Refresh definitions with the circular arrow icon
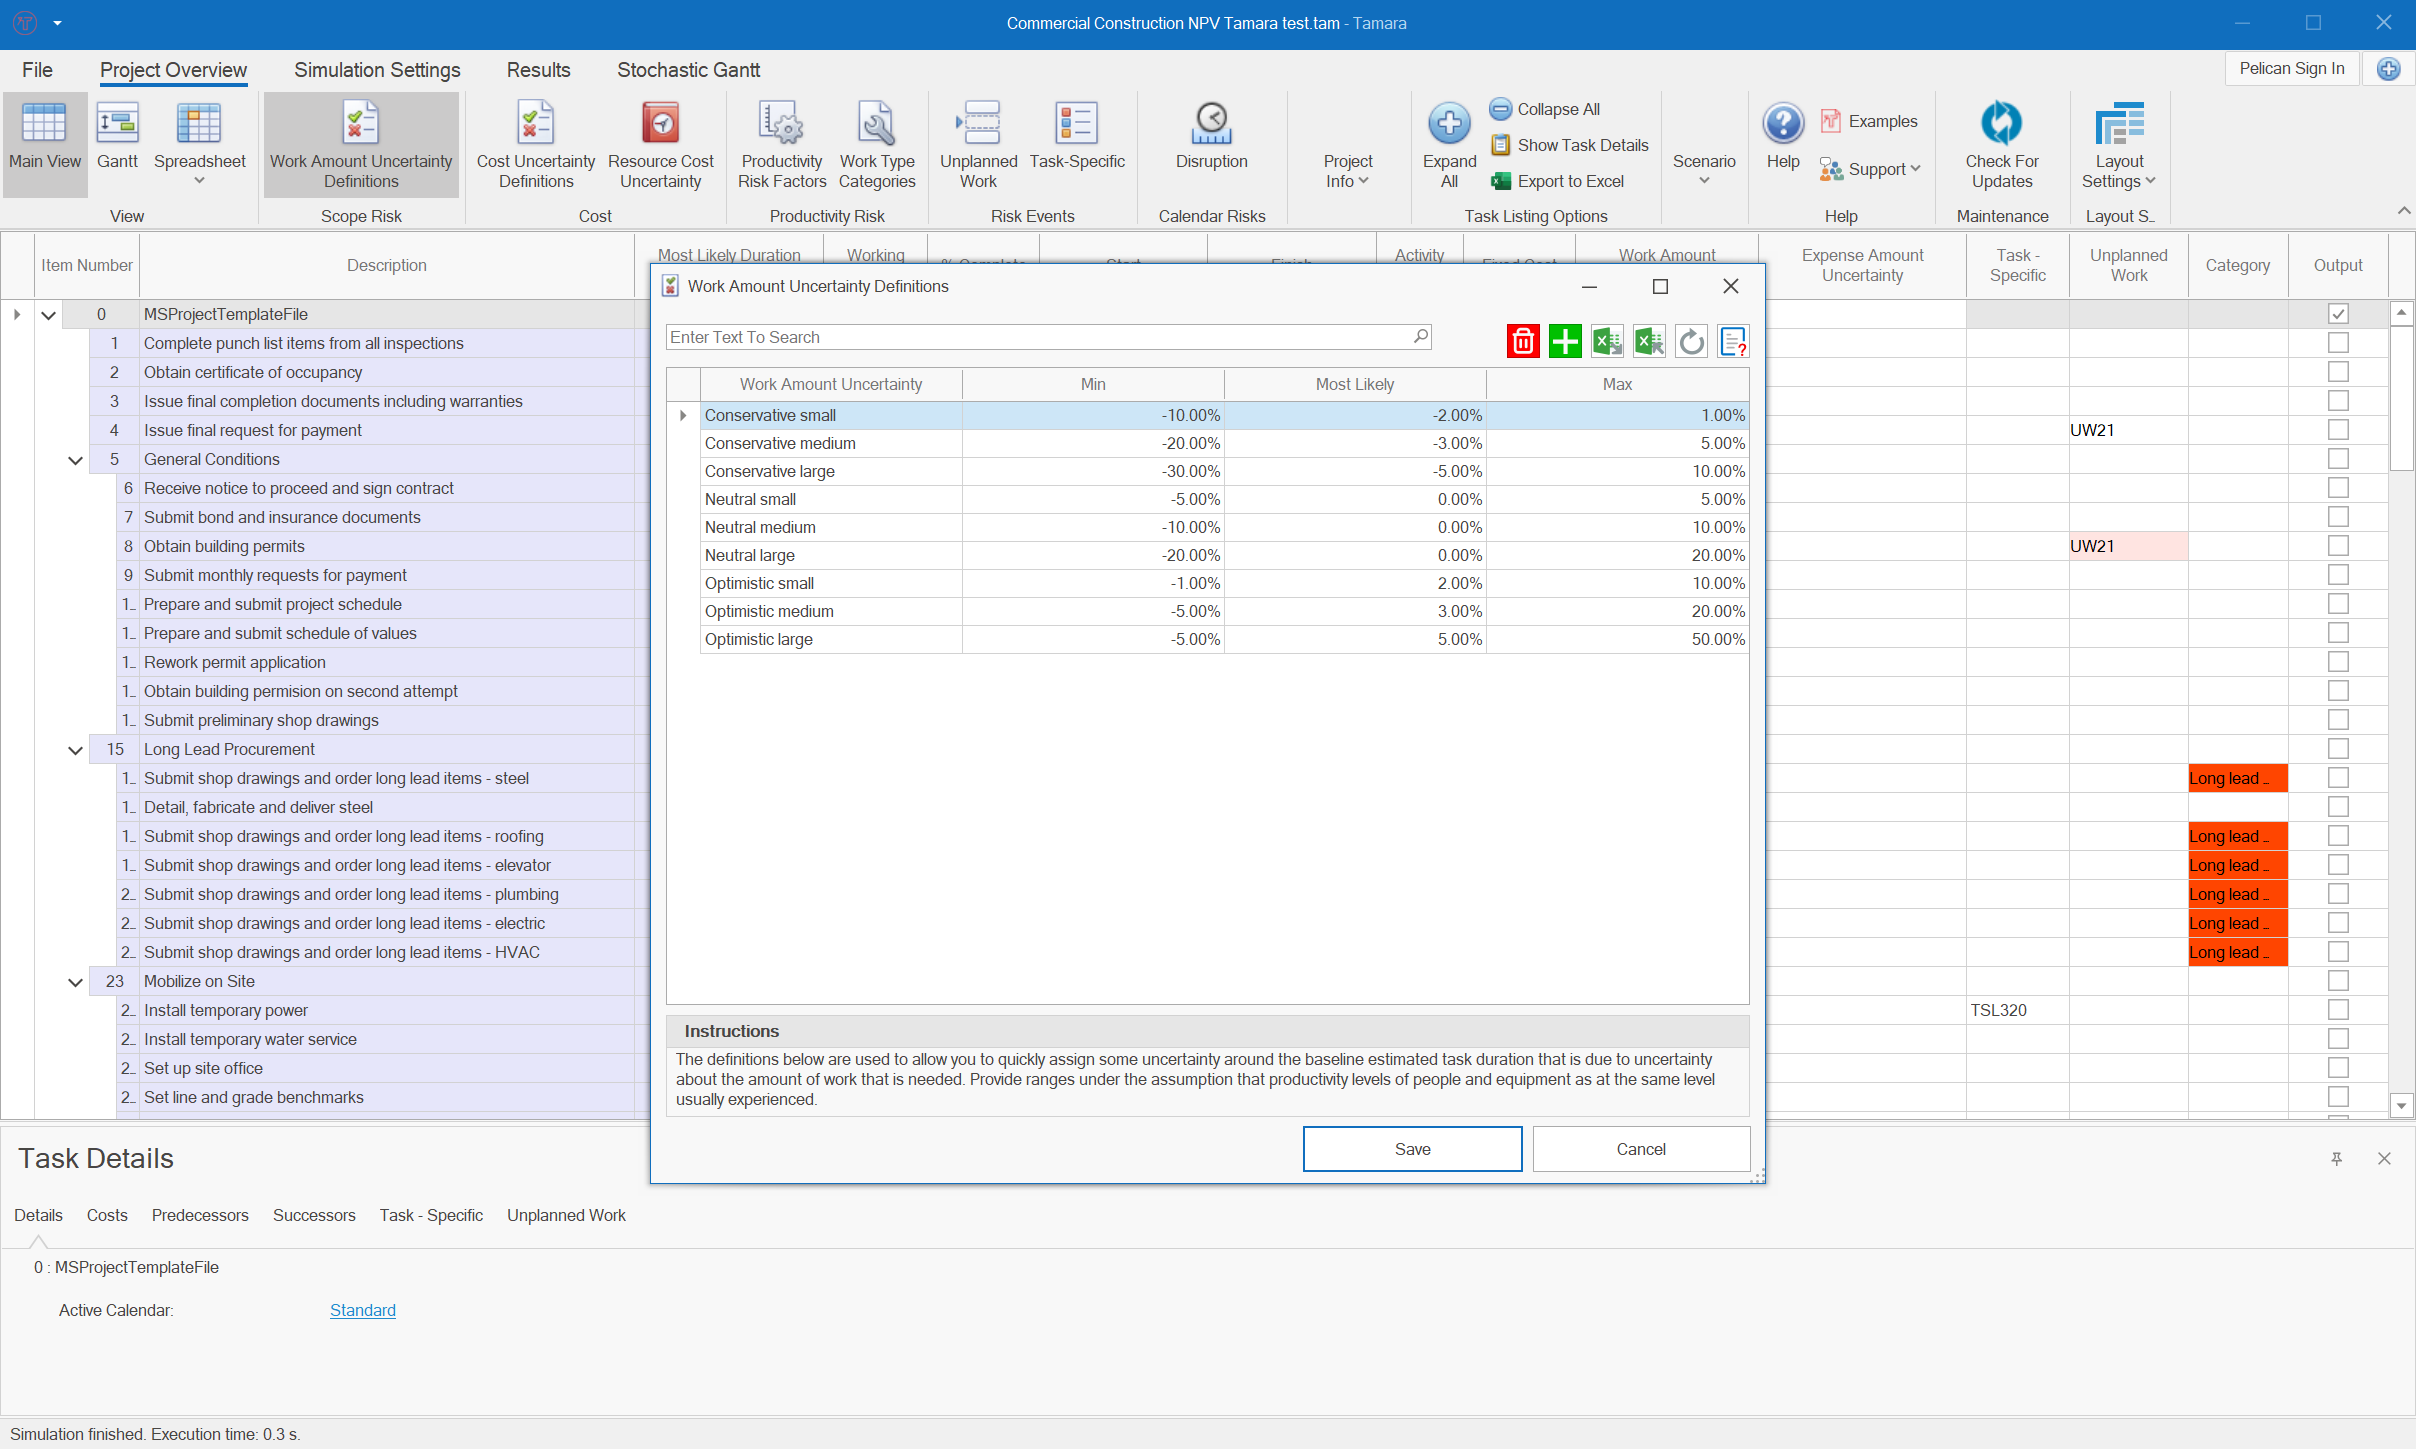 click(1690, 341)
